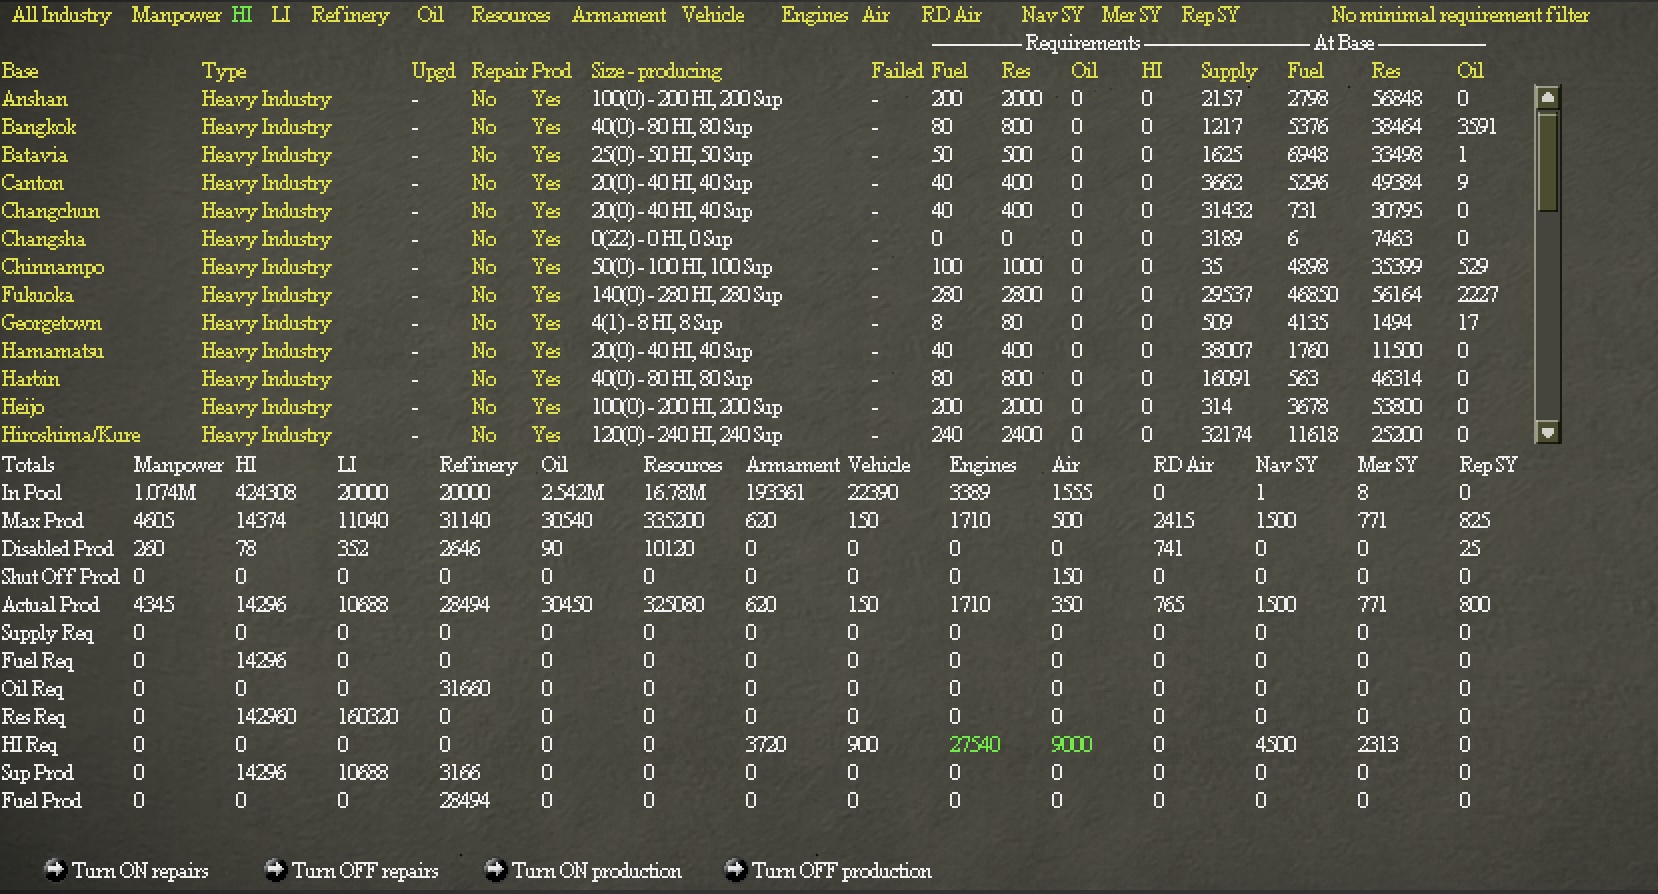Click Georgetown size text 4(1) - 8 HI, 8 Sup

656,323
